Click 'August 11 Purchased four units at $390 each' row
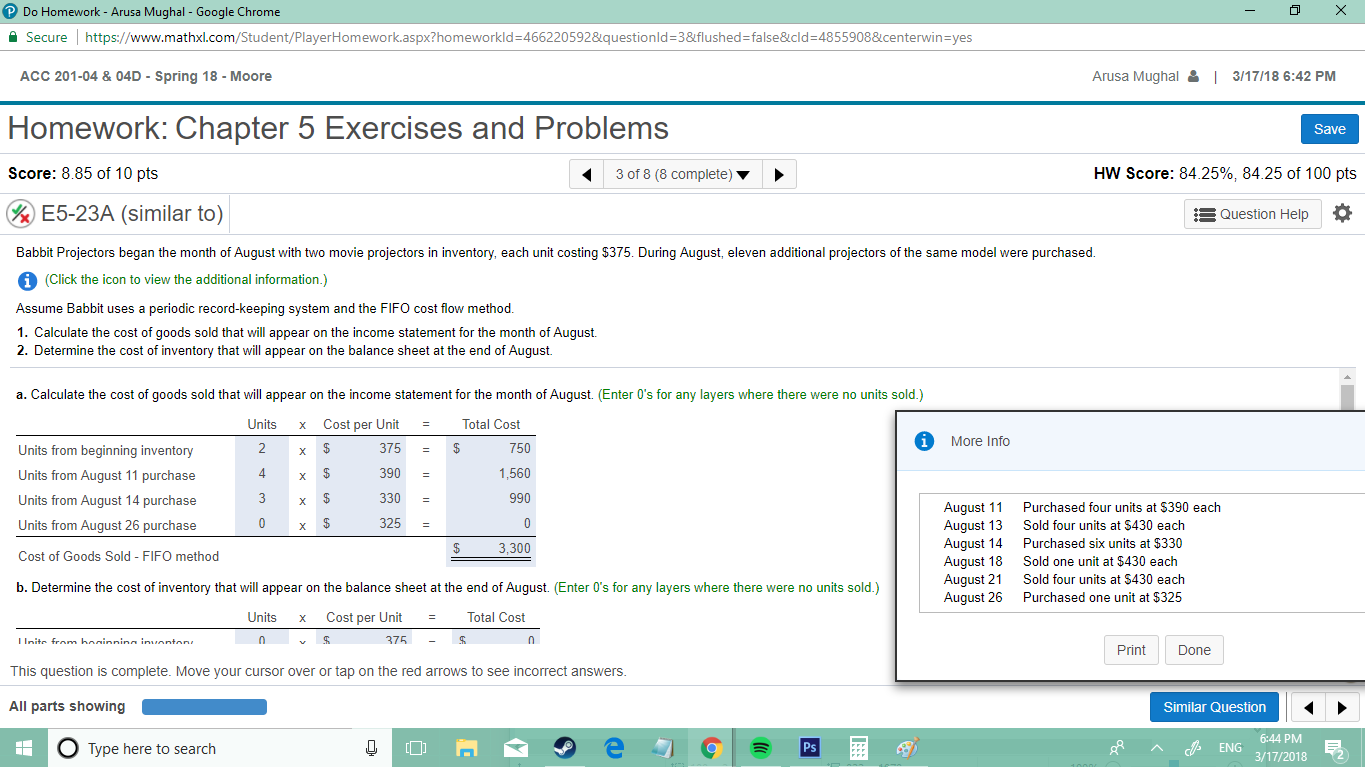This screenshot has height=767, width=1365. point(1082,507)
